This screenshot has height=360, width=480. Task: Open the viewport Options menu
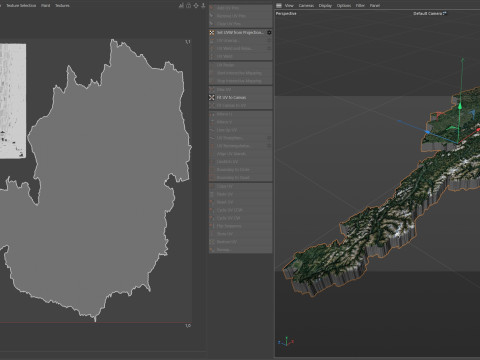(x=344, y=6)
